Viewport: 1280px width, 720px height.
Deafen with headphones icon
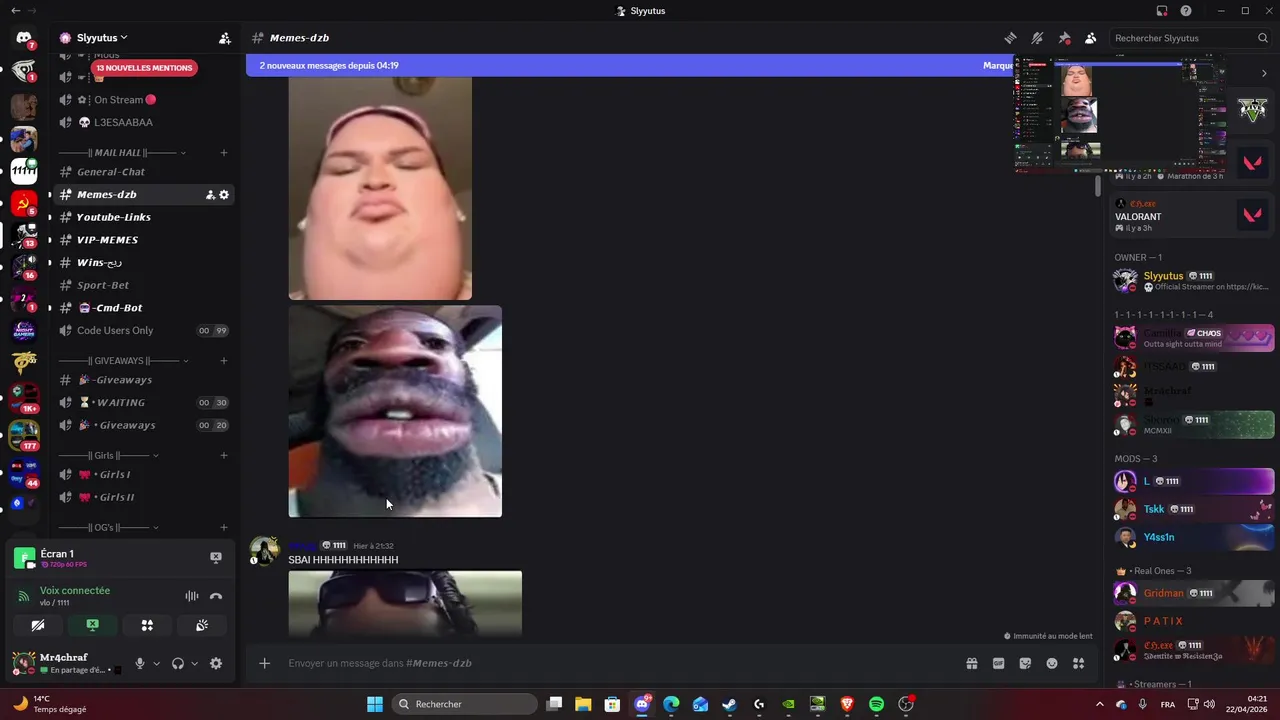click(x=178, y=664)
